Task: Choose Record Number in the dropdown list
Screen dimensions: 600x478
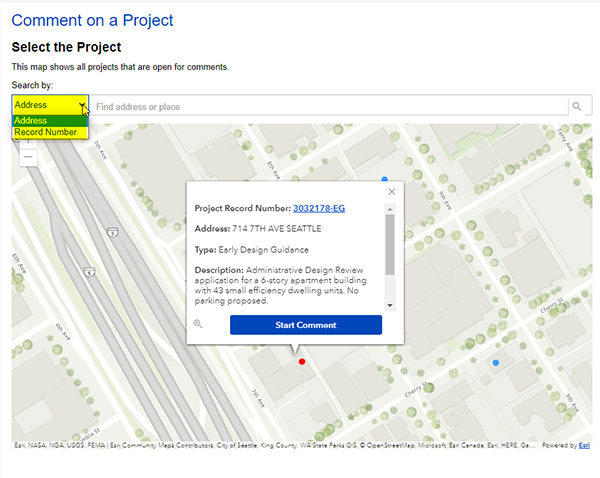Action: pyautogui.click(x=50, y=132)
